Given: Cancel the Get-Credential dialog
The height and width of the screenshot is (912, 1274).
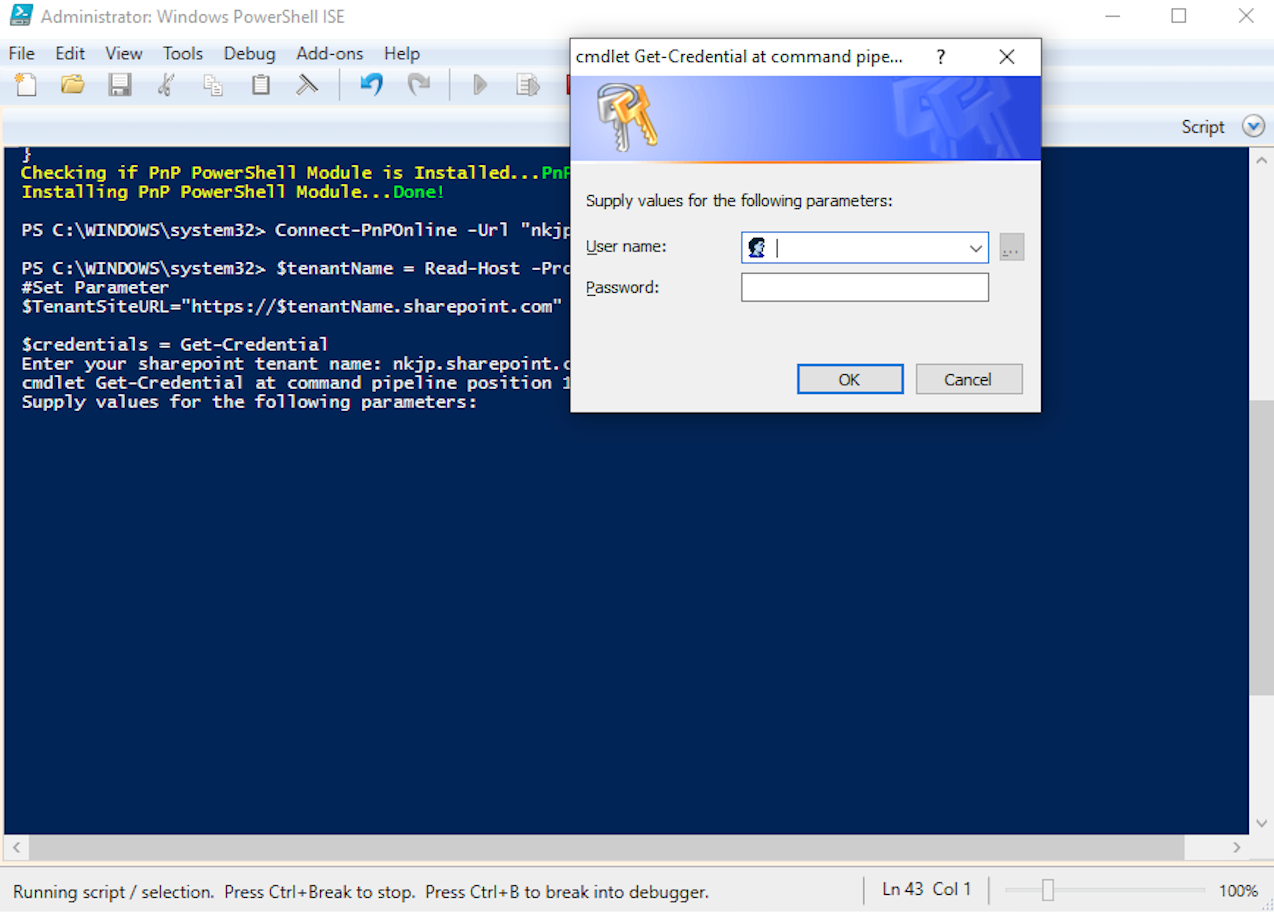Looking at the screenshot, I should tap(968, 379).
